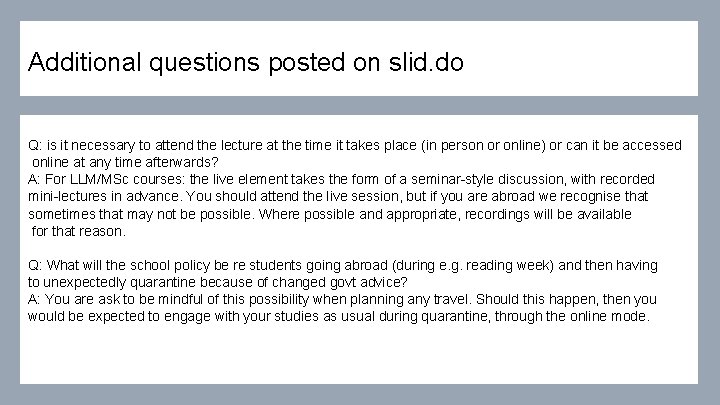The width and height of the screenshot is (720, 405).
Task: Click the line "online at any time afterwards?"
Action: (x=125, y=162)
